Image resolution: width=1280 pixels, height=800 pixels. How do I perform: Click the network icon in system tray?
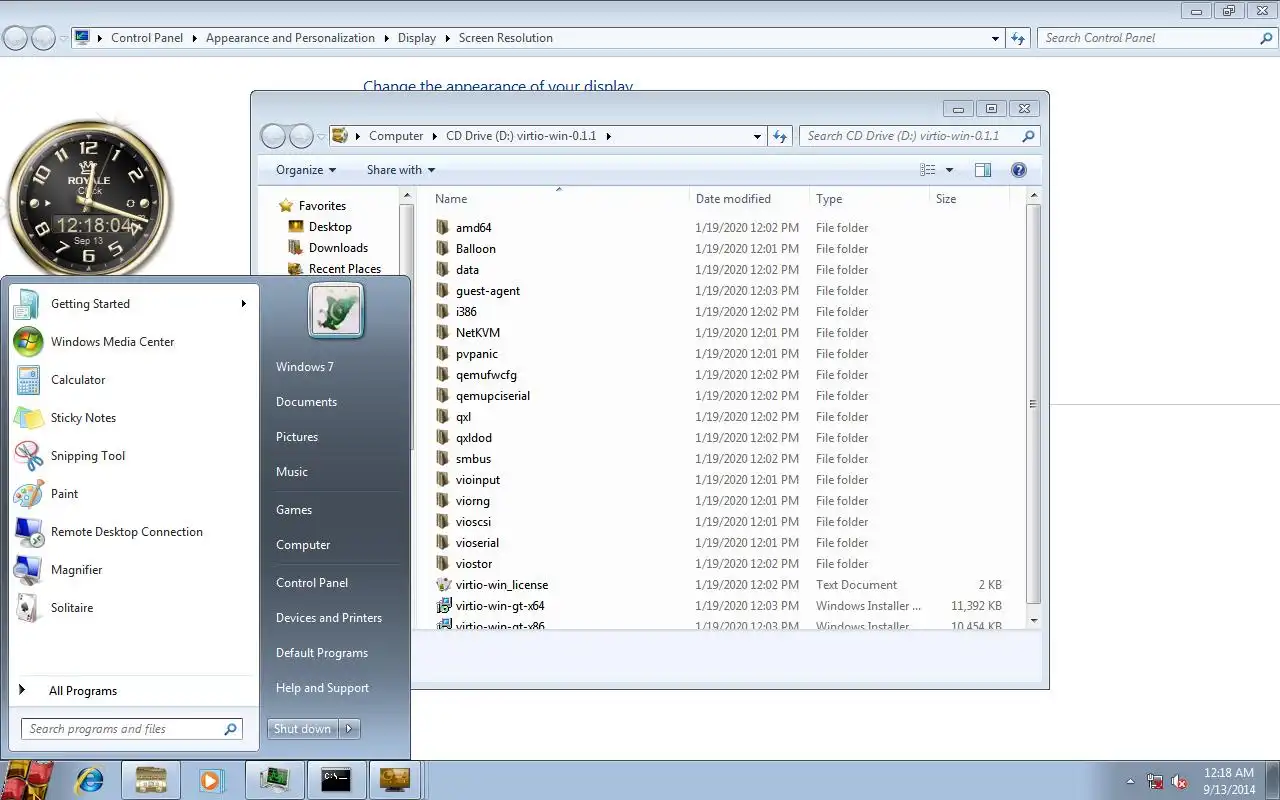click(1155, 781)
